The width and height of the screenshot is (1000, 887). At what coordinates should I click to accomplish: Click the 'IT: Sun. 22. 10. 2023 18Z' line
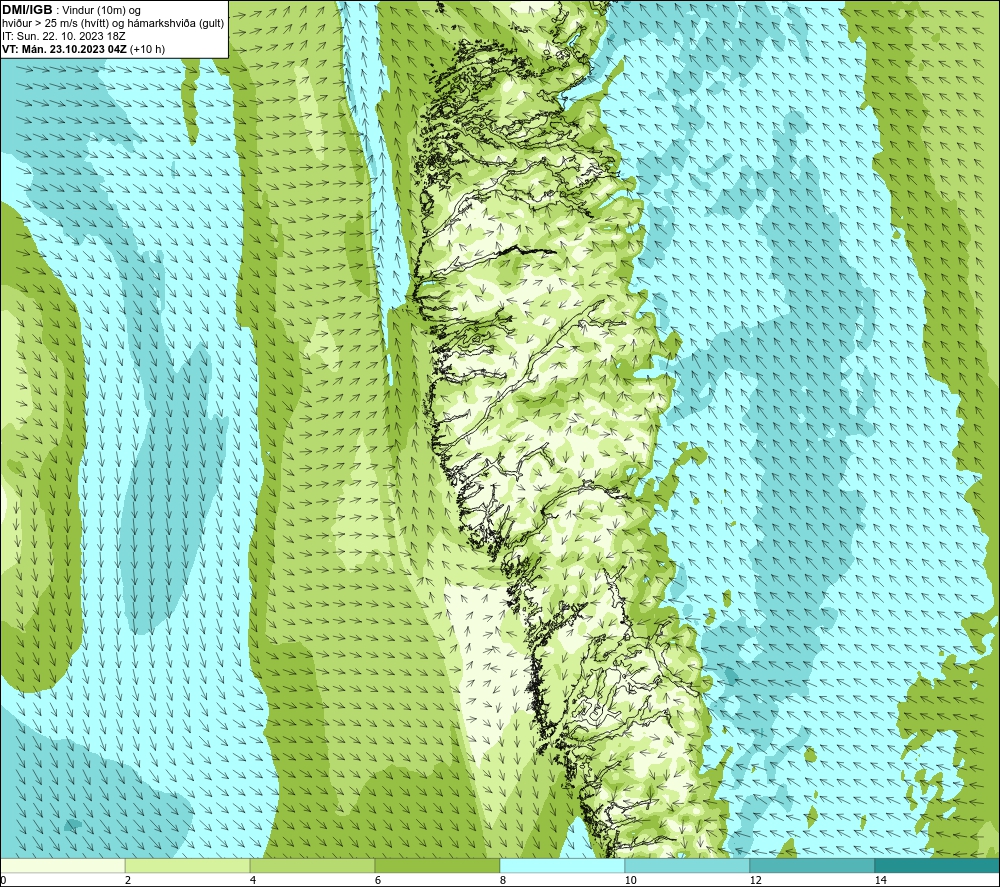pos(64,36)
